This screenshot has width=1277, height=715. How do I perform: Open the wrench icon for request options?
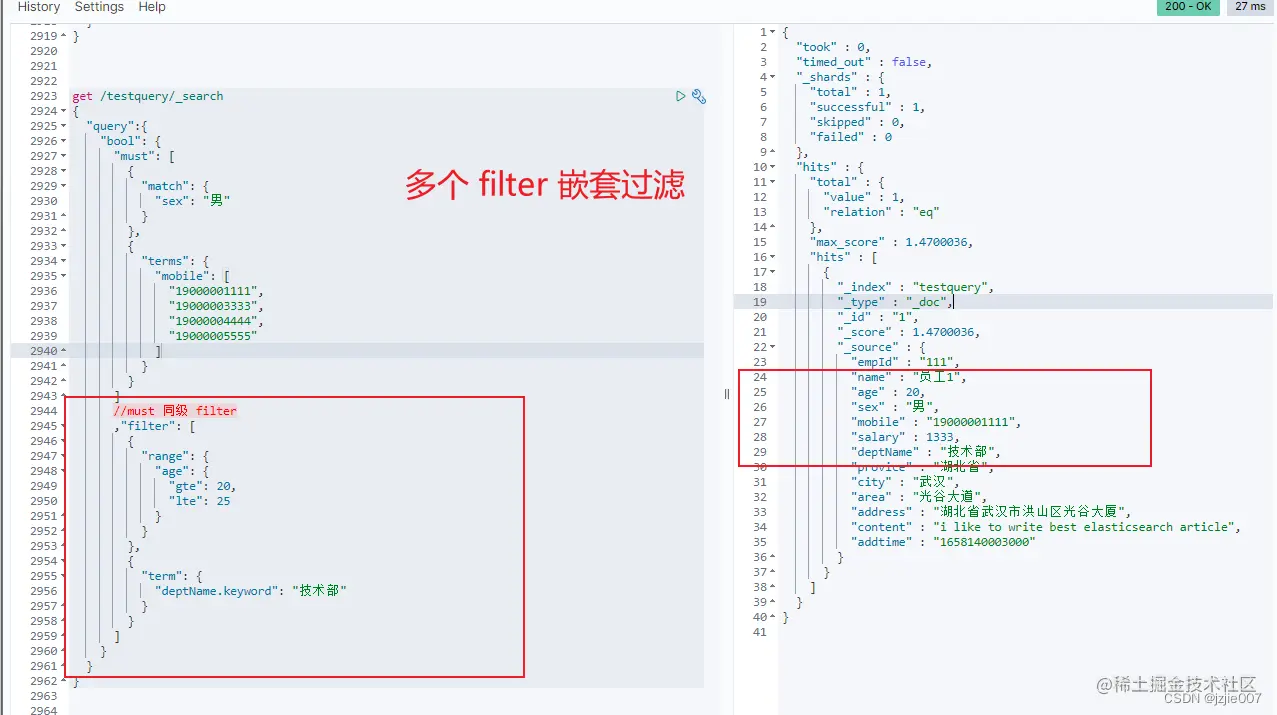699,96
